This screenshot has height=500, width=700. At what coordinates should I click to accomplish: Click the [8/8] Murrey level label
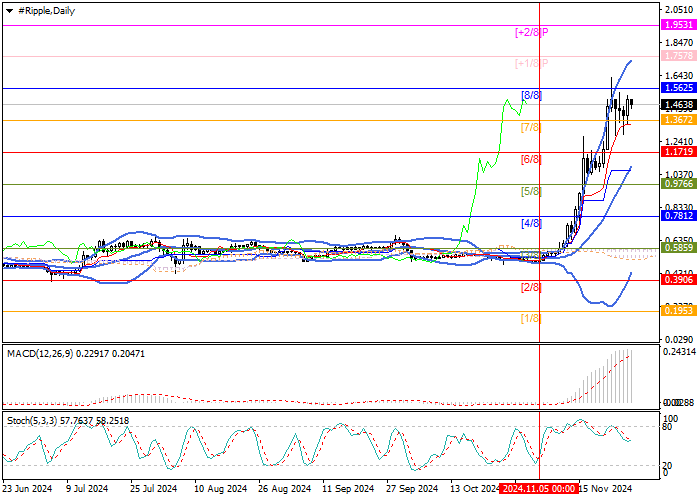[x=531, y=95]
